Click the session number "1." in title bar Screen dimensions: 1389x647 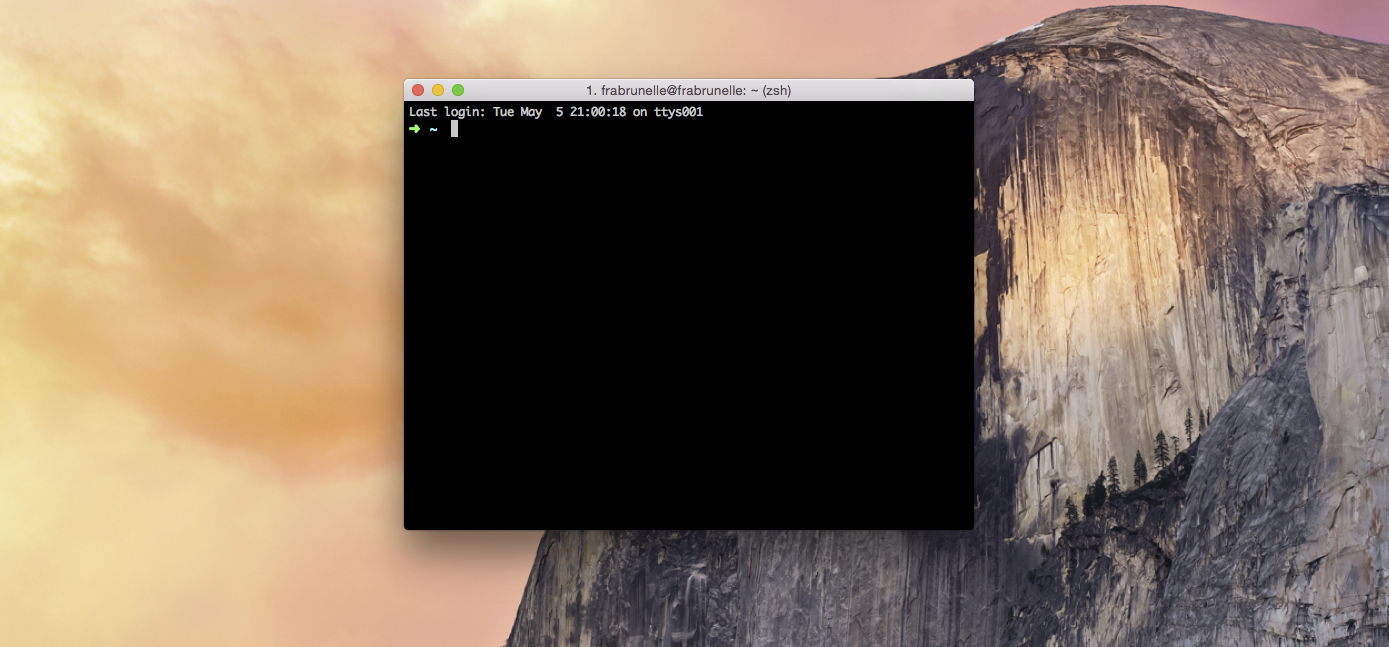[x=590, y=90]
